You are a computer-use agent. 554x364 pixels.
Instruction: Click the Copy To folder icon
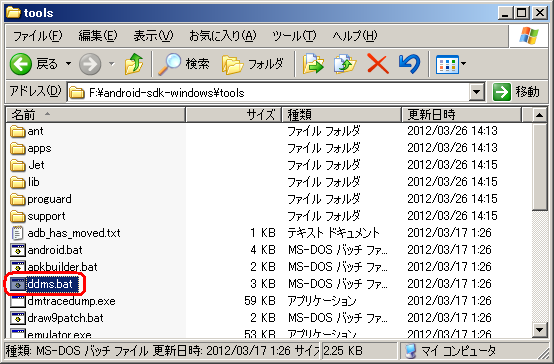(x=345, y=64)
